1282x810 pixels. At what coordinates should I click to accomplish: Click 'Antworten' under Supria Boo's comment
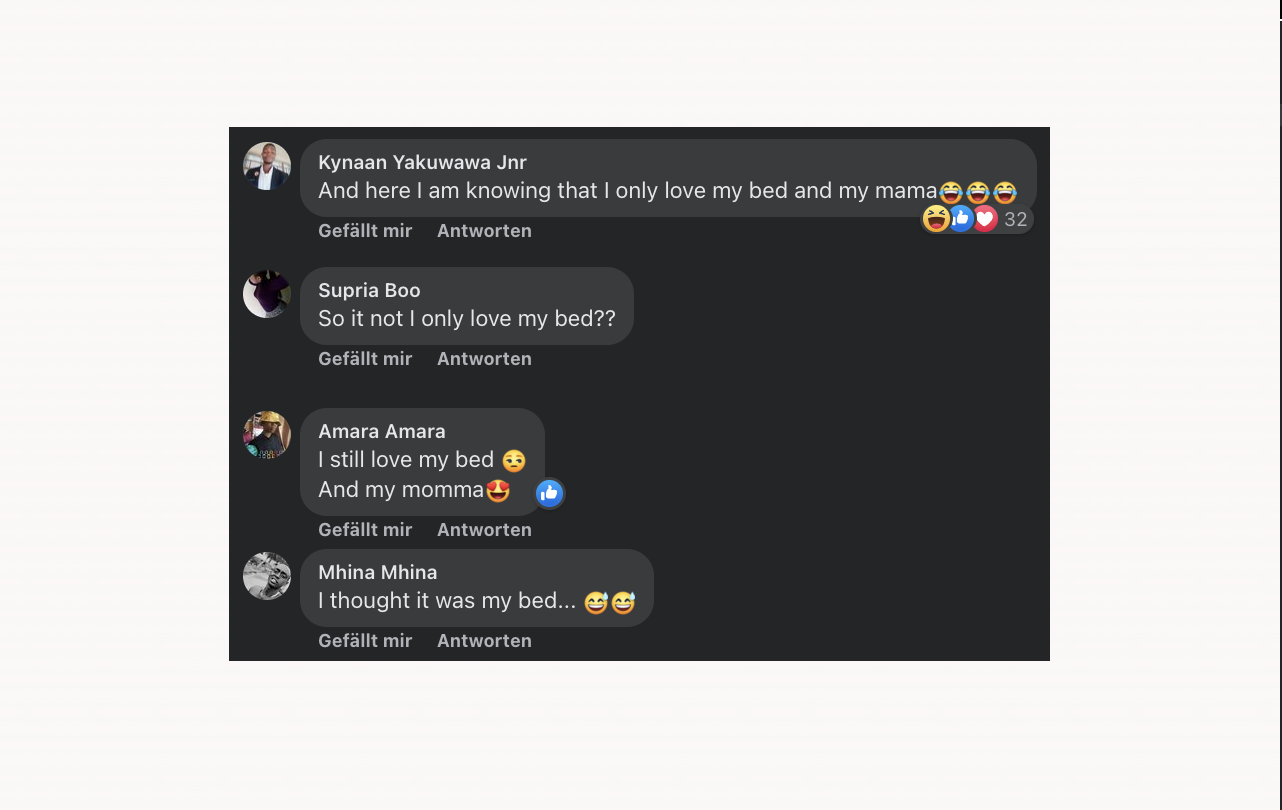tap(484, 358)
